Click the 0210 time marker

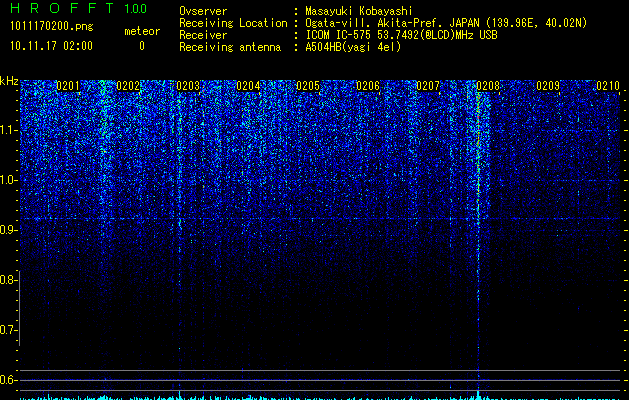click(x=608, y=86)
